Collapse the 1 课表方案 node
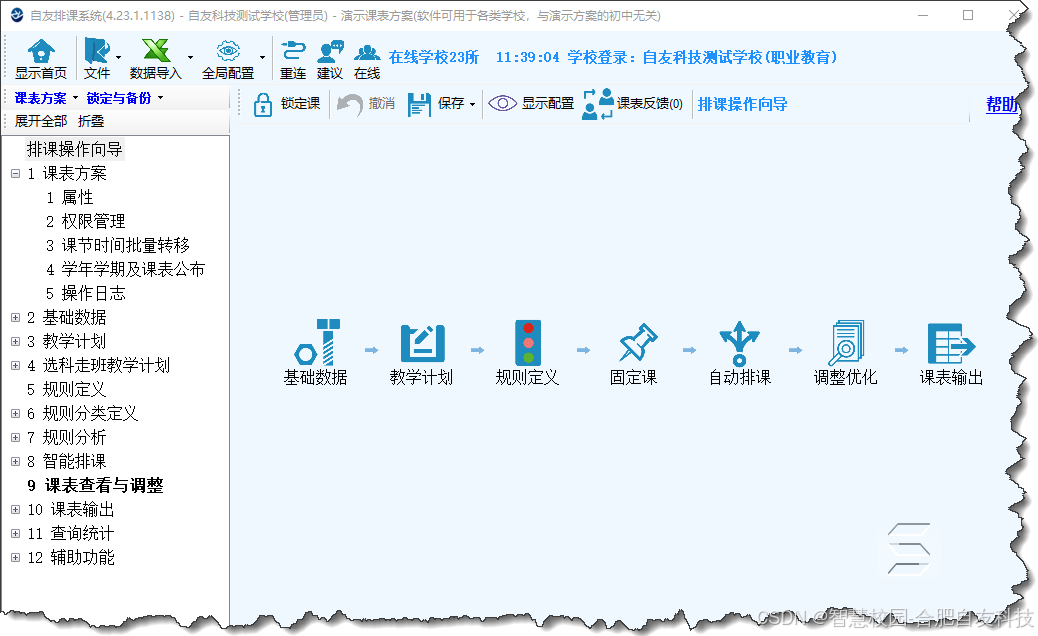Image resolution: width=1038 pixels, height=636 pixels. 15,173
